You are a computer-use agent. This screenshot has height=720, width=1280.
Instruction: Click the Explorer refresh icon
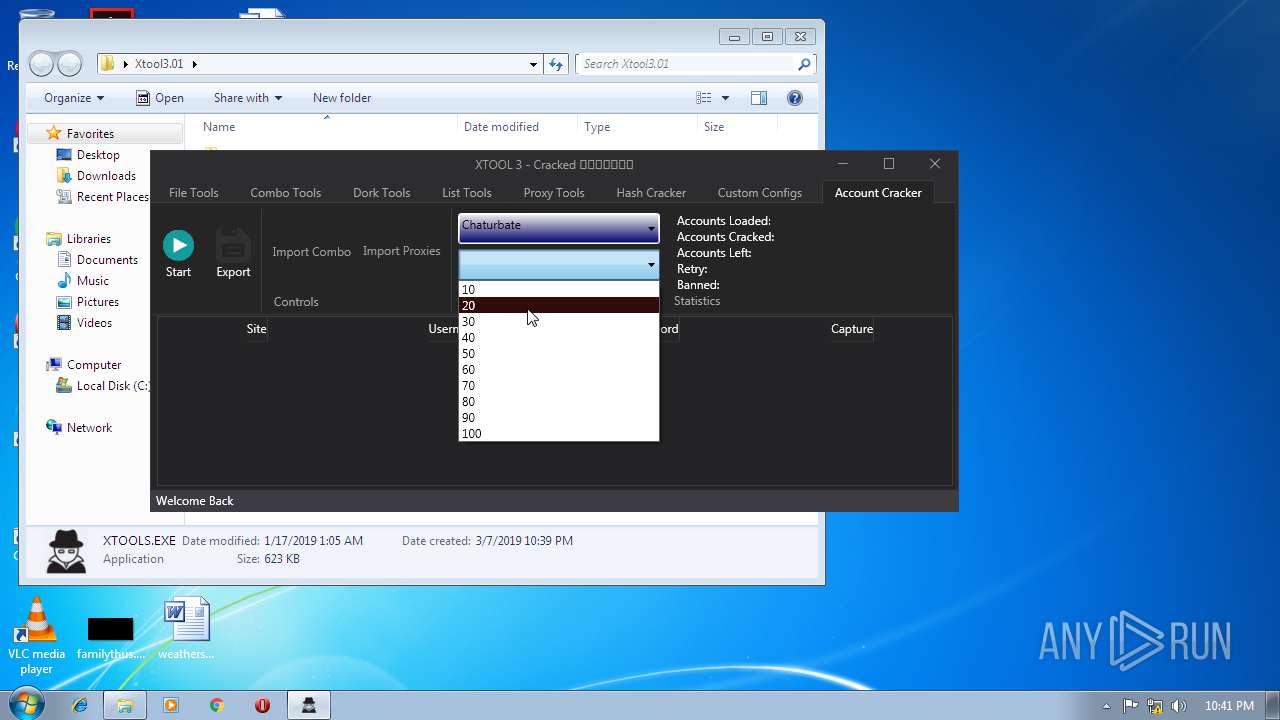point(557,64)
